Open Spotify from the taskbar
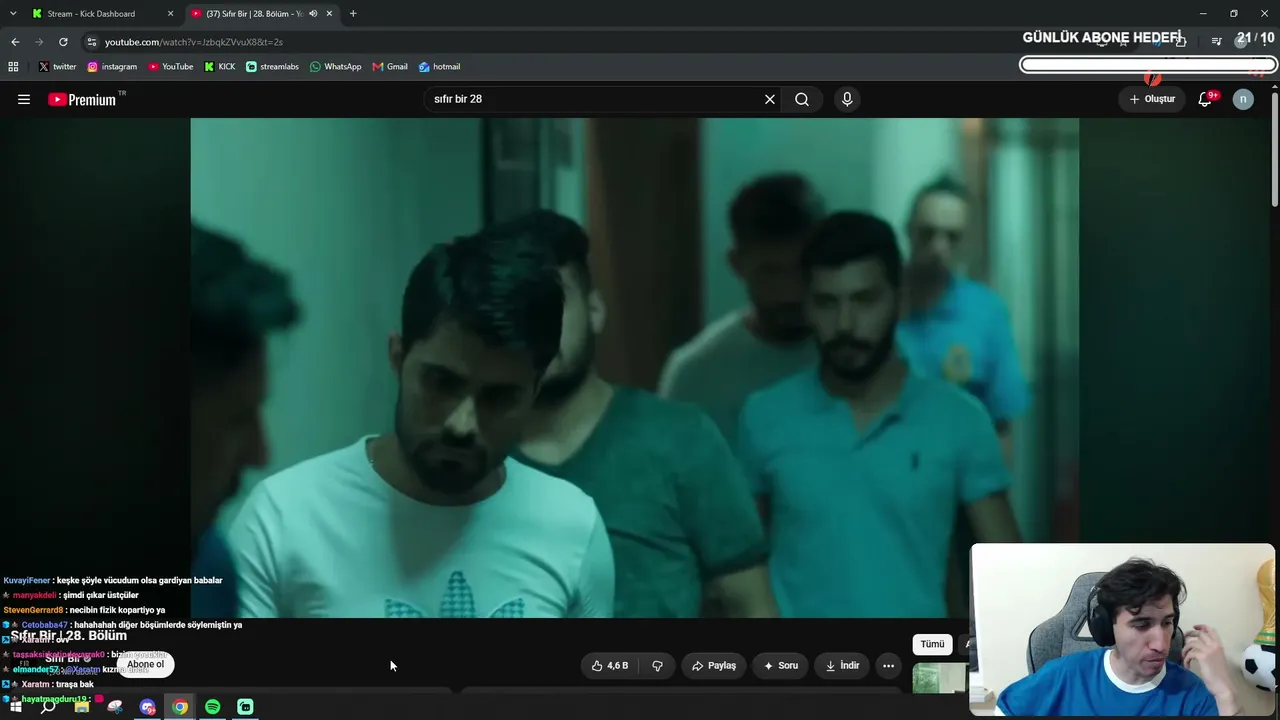This screenshot has height=720, width=1280. [x=213, y=707]
